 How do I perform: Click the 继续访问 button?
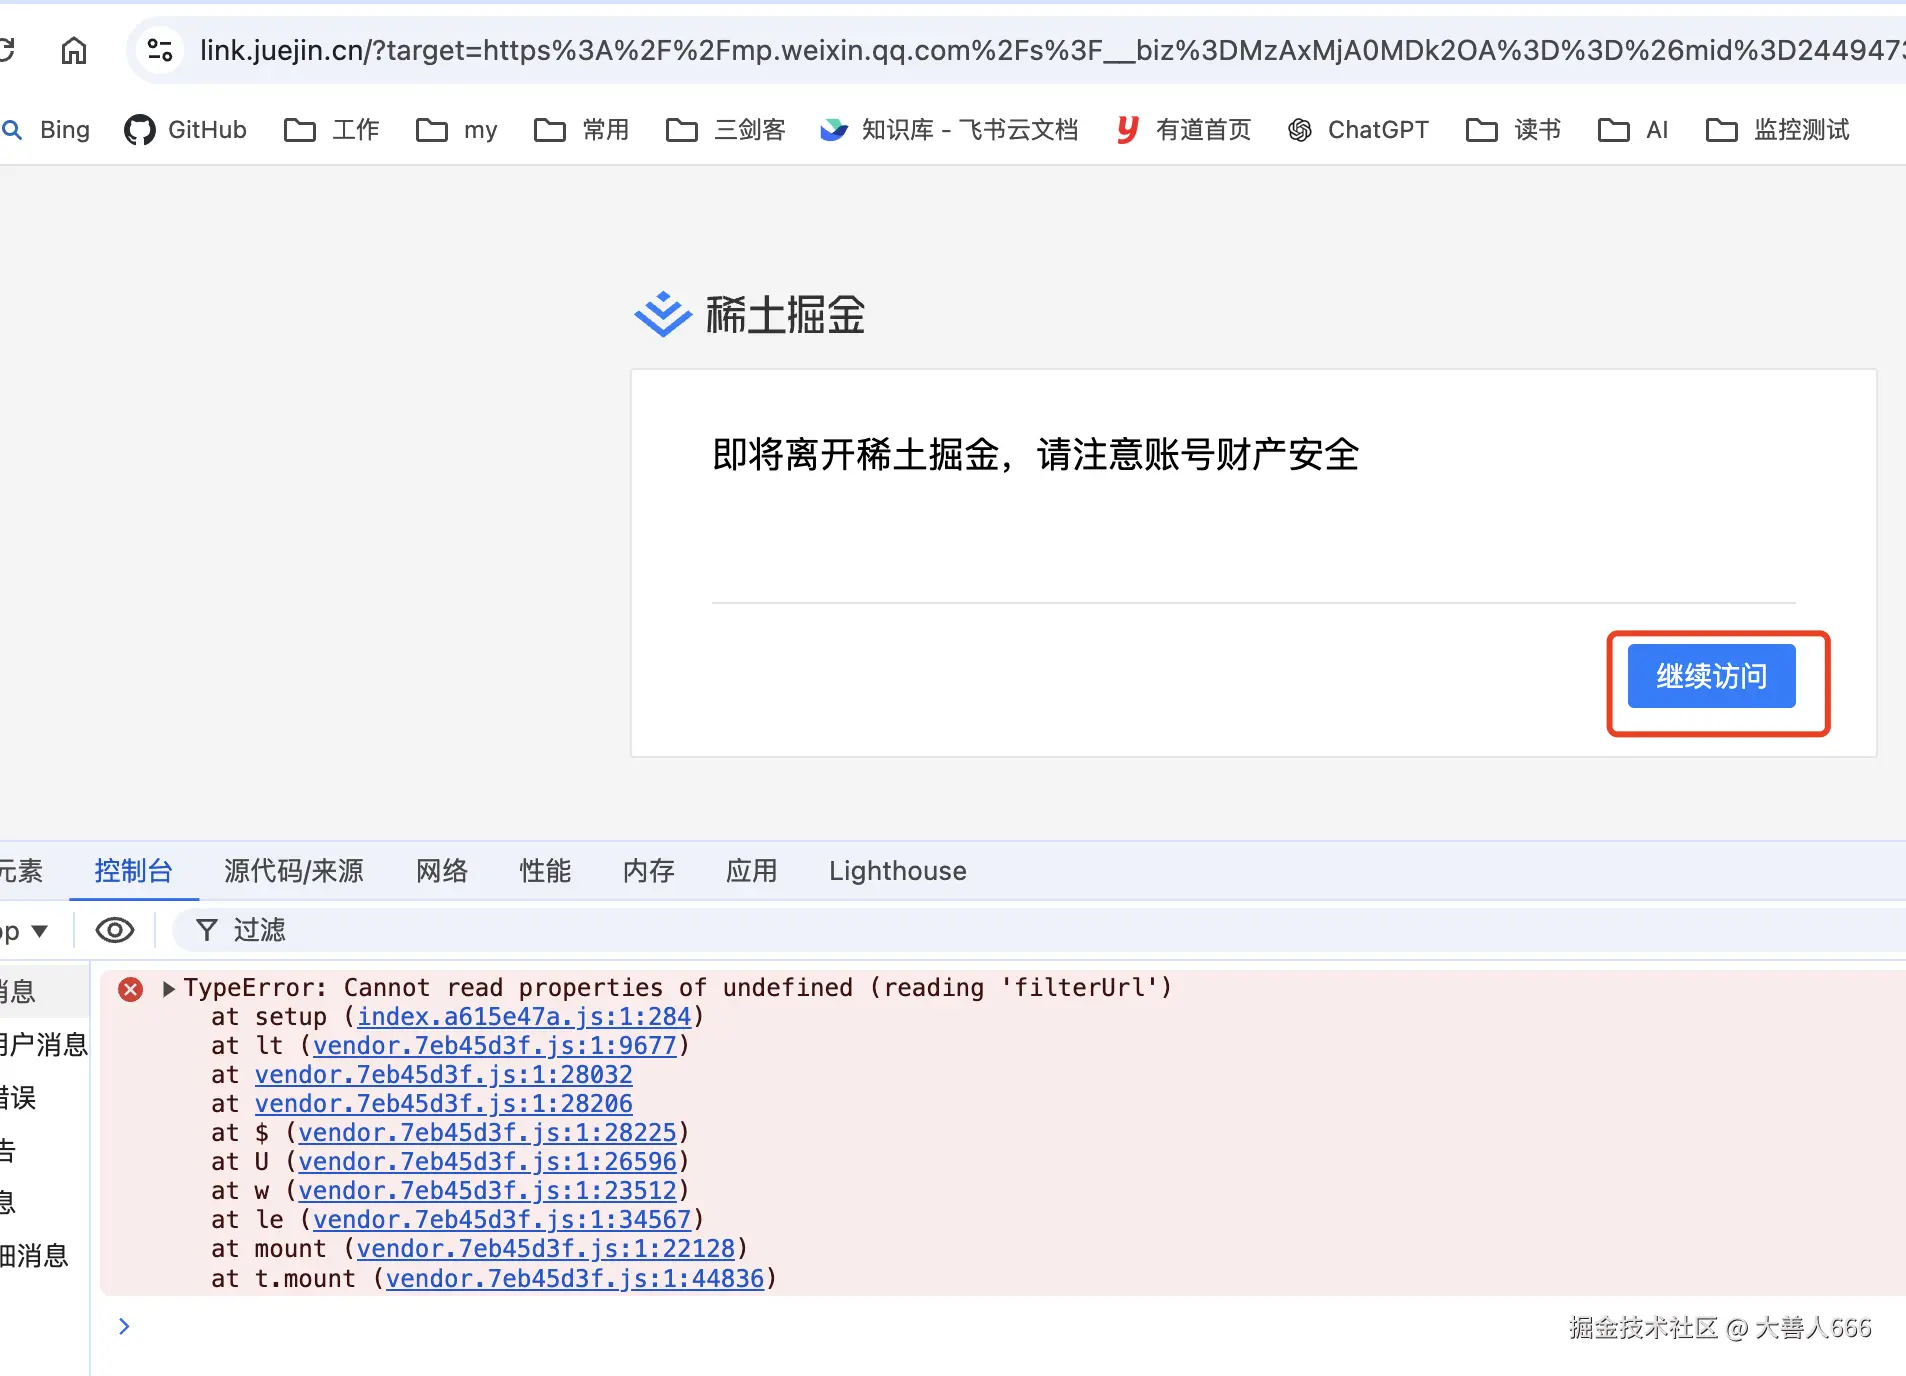point(1711,676)
